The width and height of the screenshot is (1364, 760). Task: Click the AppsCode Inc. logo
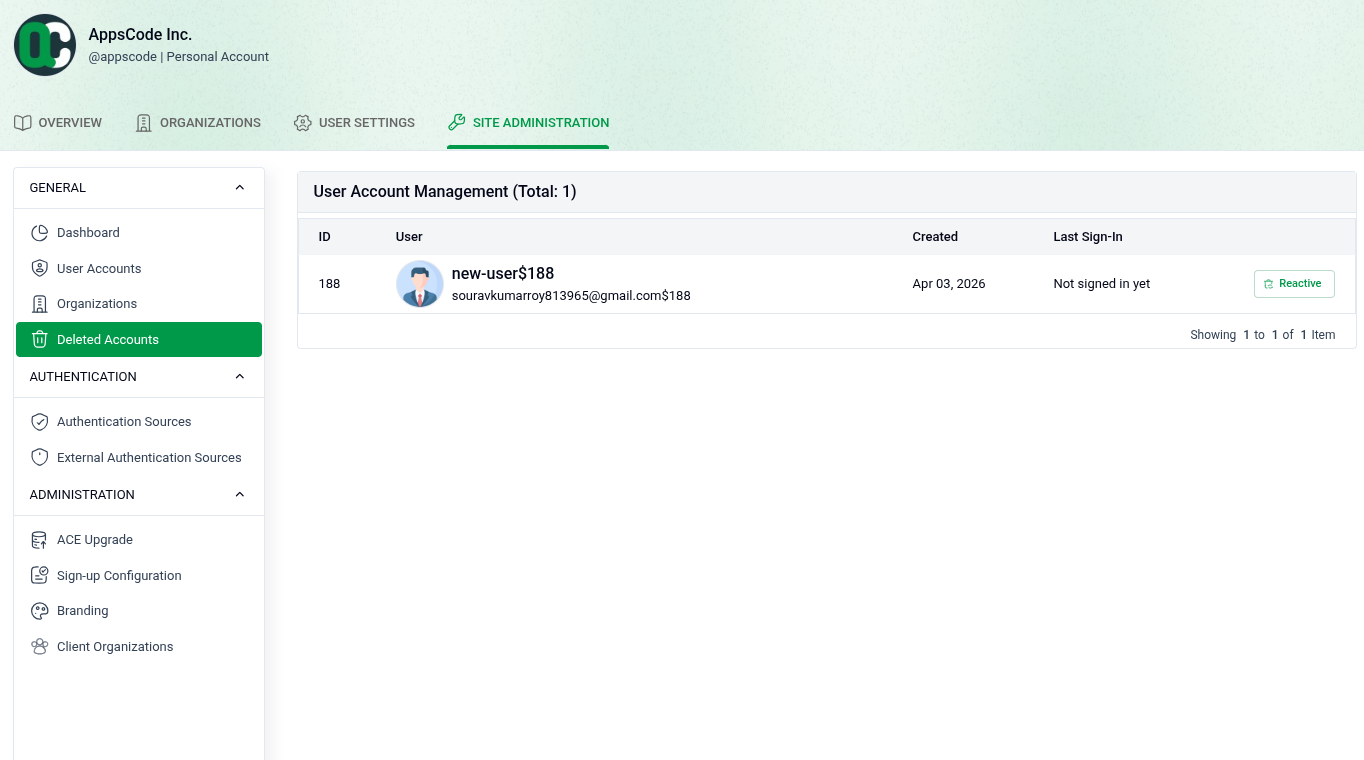pyautogui.click(x=44, y=44)
